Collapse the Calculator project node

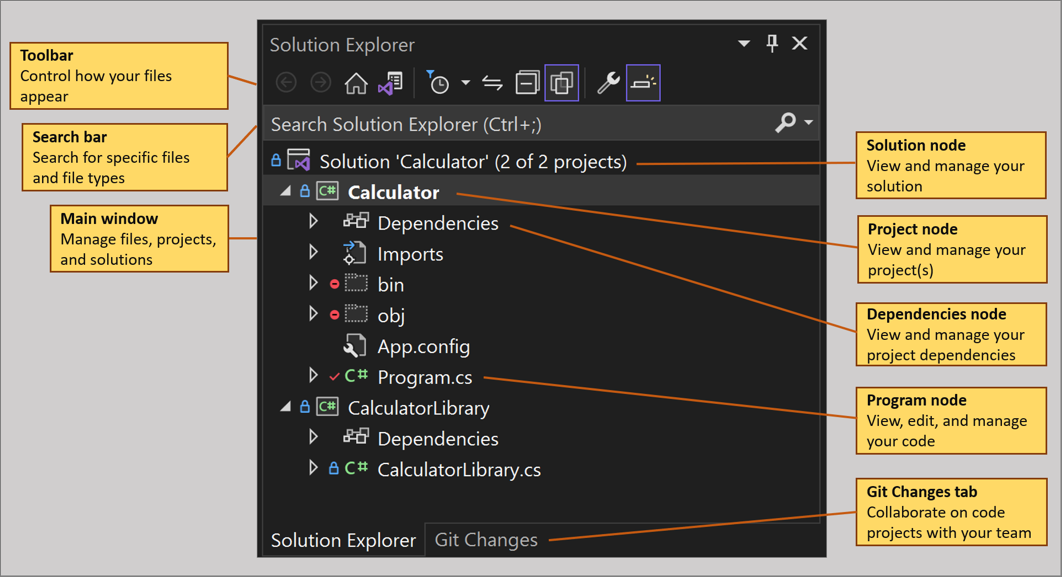pyautogui.click(x=286, y=191)
